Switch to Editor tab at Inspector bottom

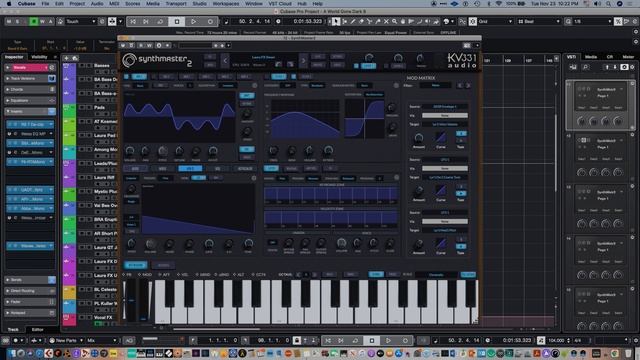click(38, 329)
